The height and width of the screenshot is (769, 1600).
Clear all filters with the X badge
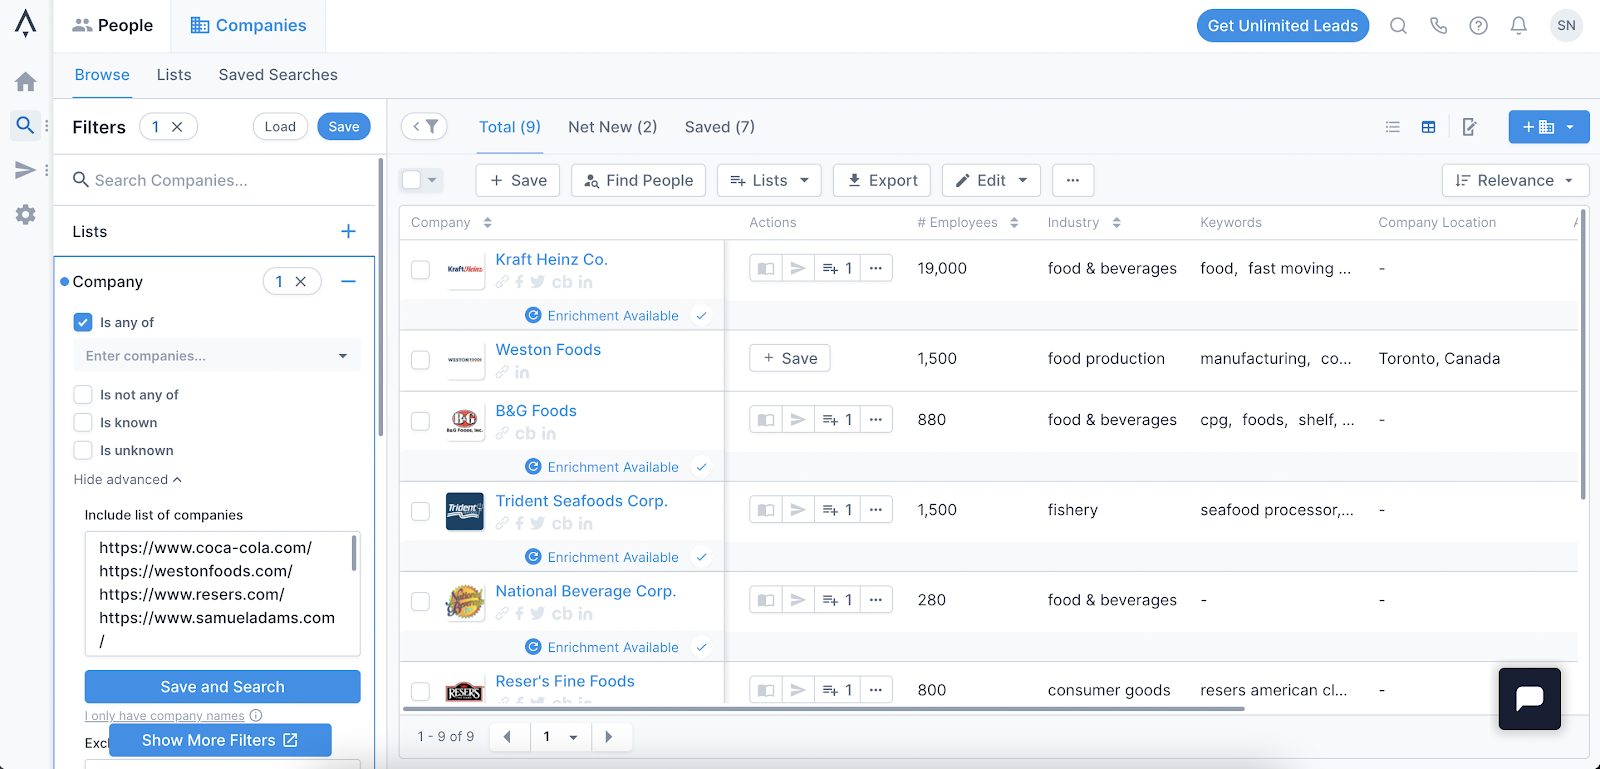click(x=177, y=127)
